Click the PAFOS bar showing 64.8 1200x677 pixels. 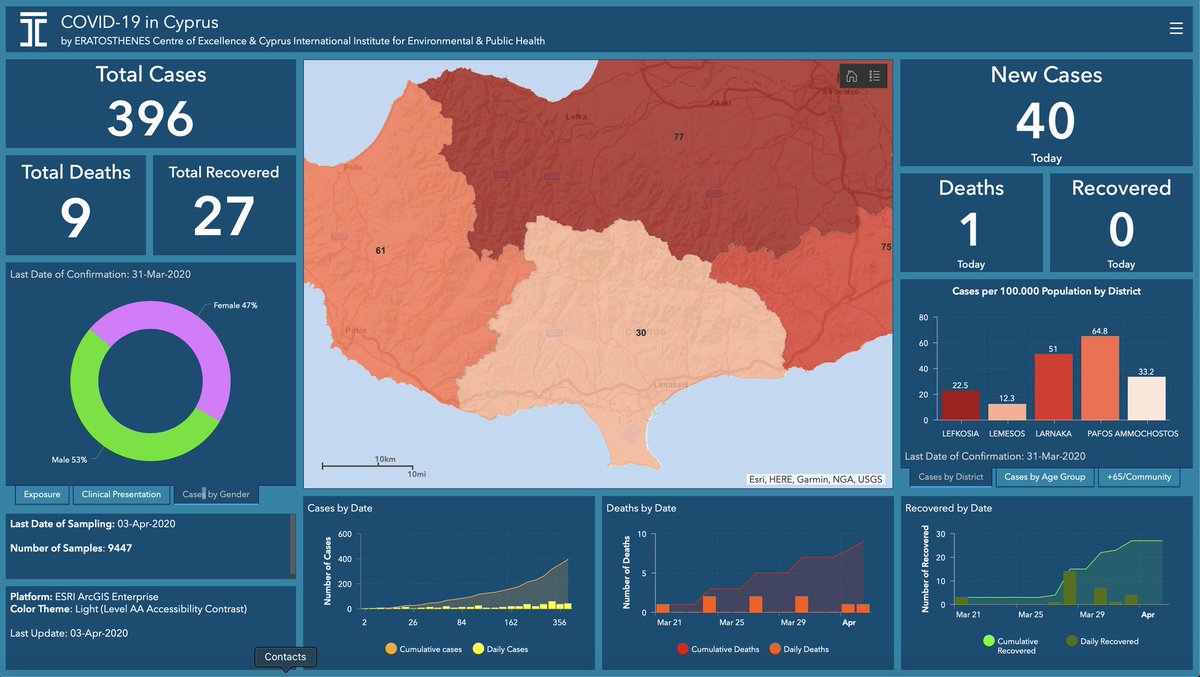pos(1100,377)
